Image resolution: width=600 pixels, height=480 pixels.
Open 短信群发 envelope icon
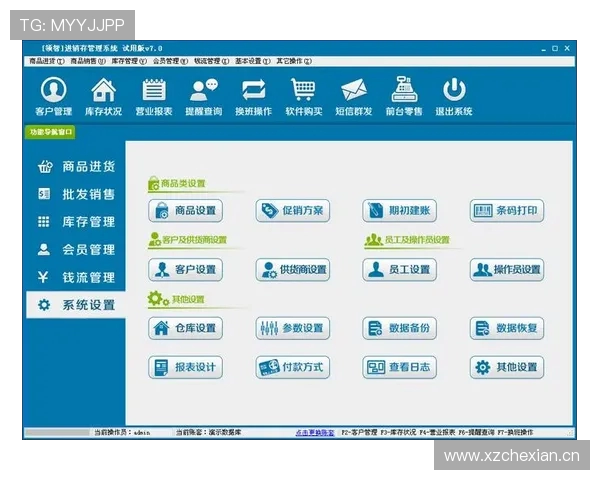coord(354,96)
